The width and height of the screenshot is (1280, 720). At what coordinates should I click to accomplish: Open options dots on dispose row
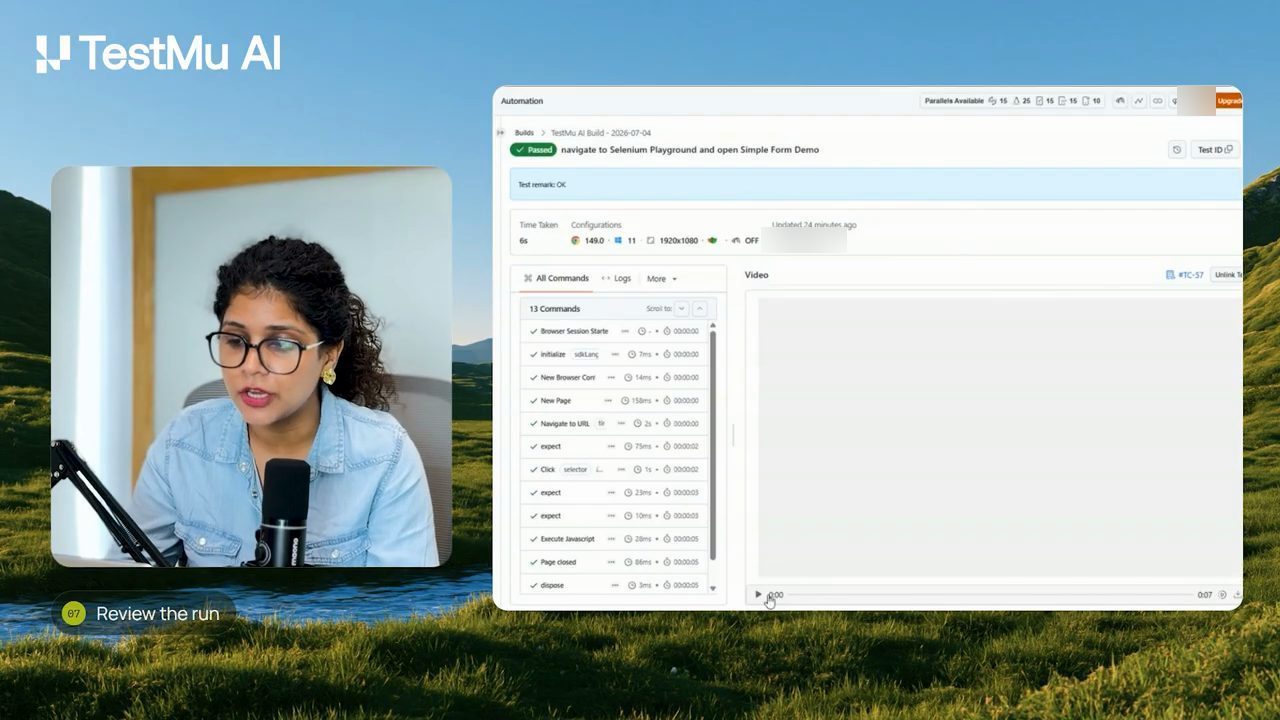(x=614, y=585)
